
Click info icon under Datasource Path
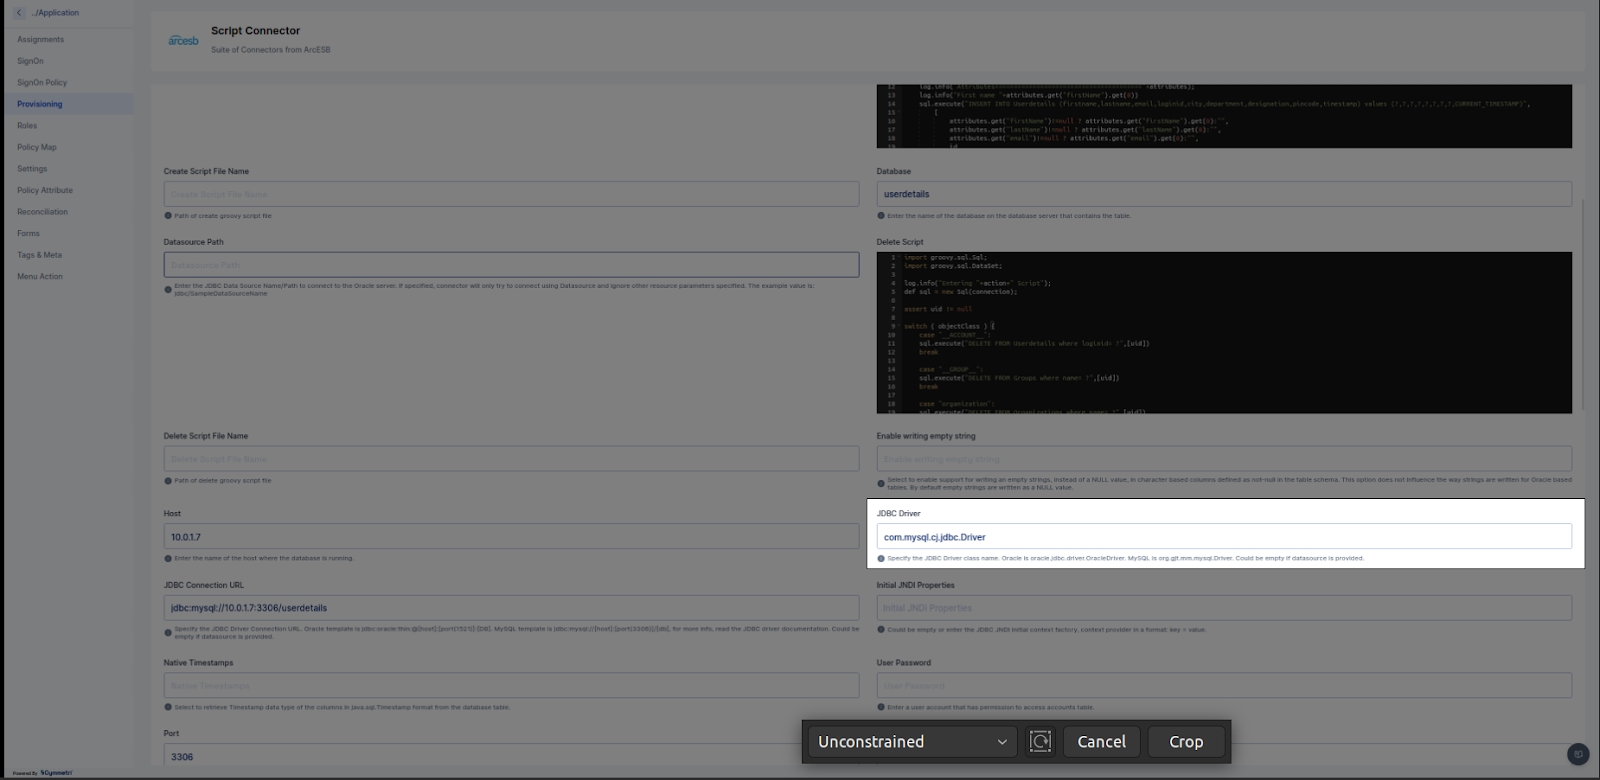pyautogui.click(x=168, y=289)
